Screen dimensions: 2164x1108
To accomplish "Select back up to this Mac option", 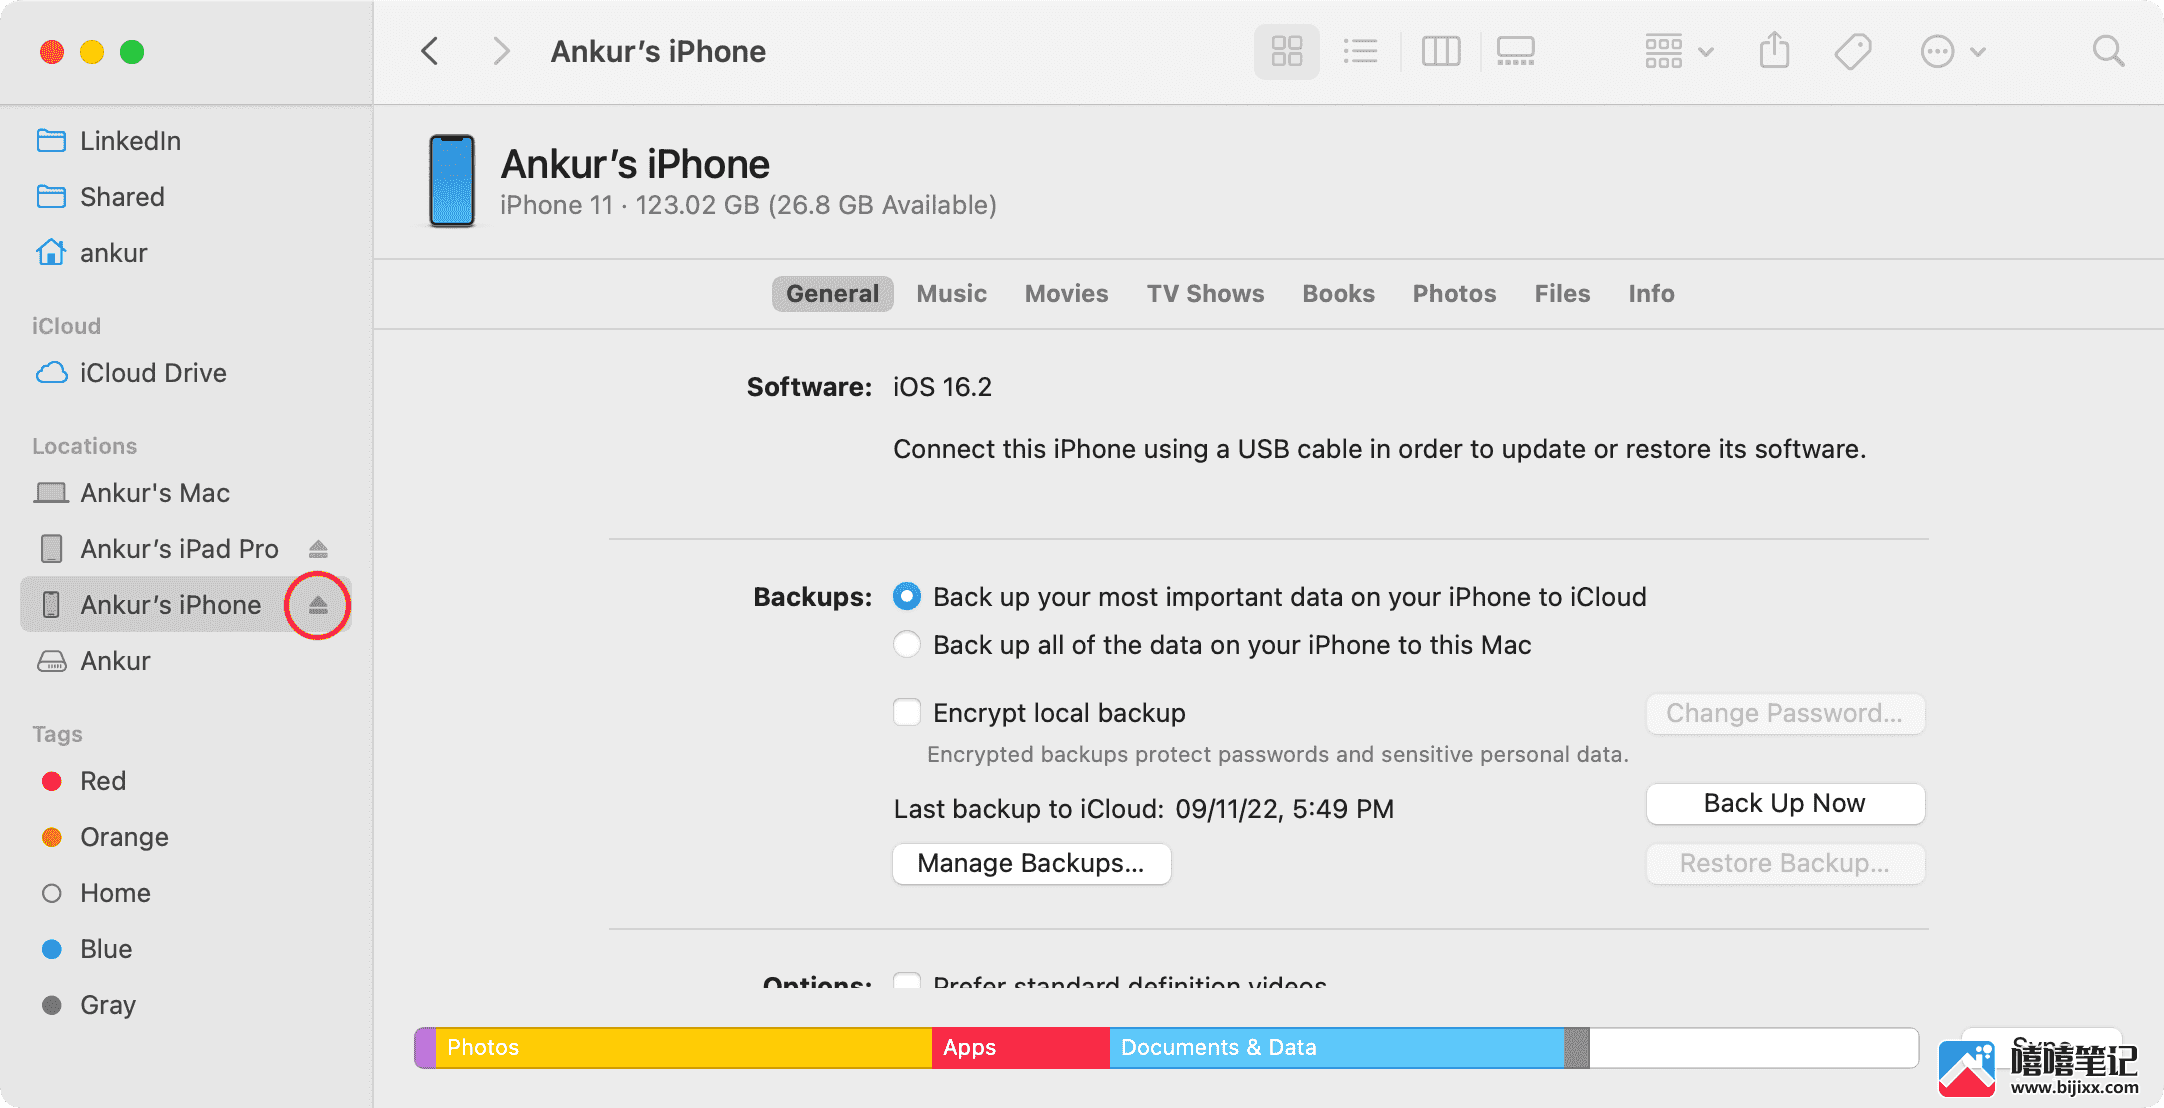I will click(x=905, y=646).
